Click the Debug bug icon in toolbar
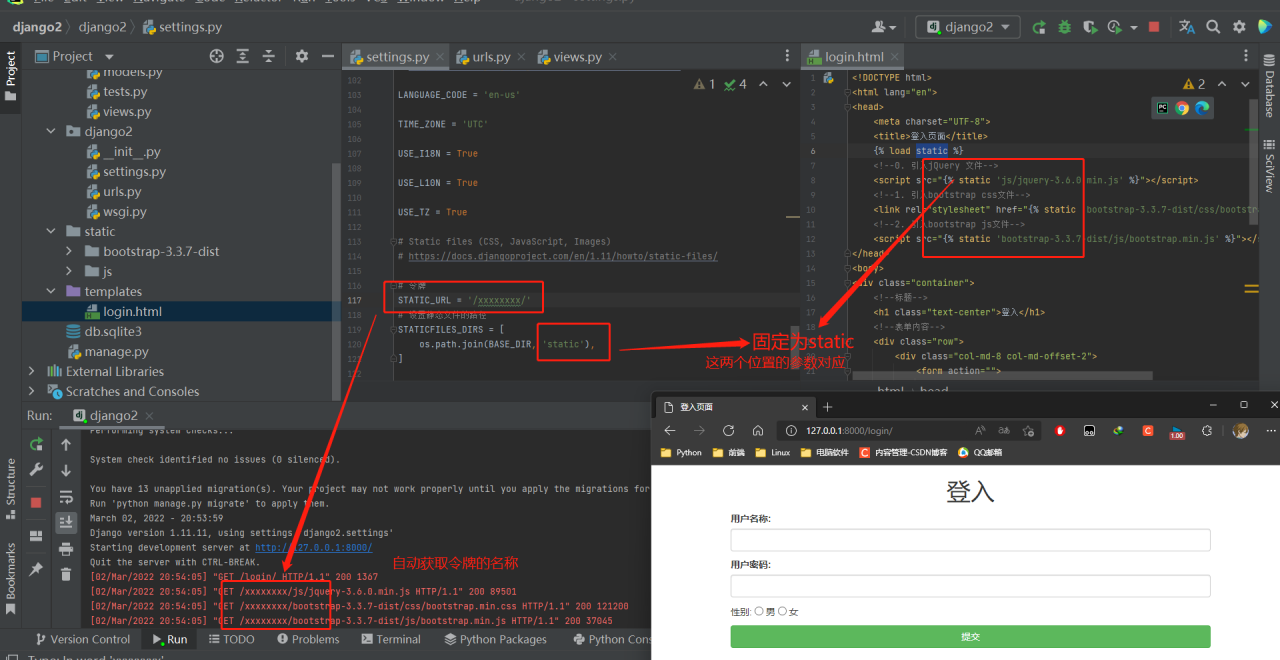The height and width of the screenshot is (660, 1280). click(1064, 27)
